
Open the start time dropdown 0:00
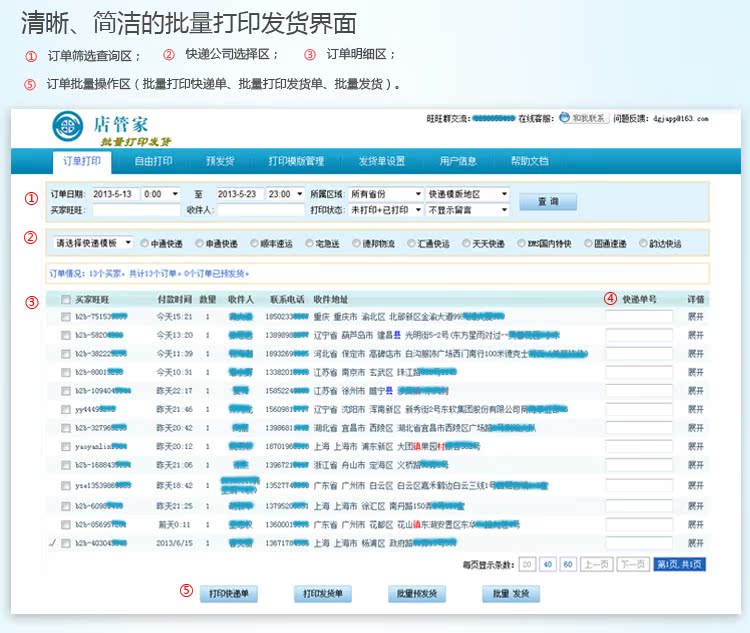(x=161, y=194)
